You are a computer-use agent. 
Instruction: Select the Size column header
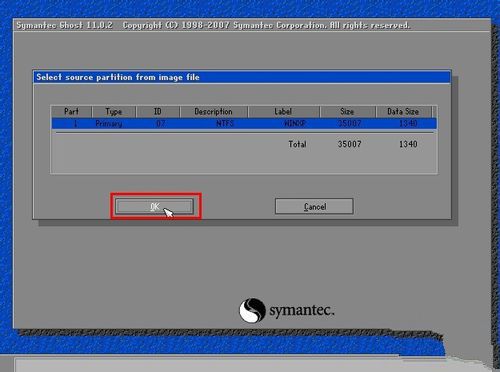click(347, 112)
